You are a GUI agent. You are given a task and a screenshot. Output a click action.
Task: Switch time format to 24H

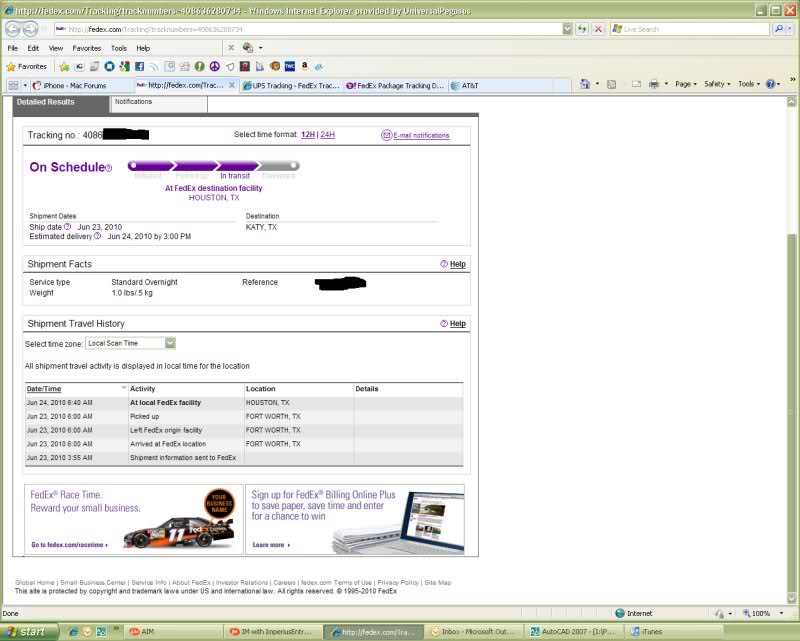click(x=328, y=135)
